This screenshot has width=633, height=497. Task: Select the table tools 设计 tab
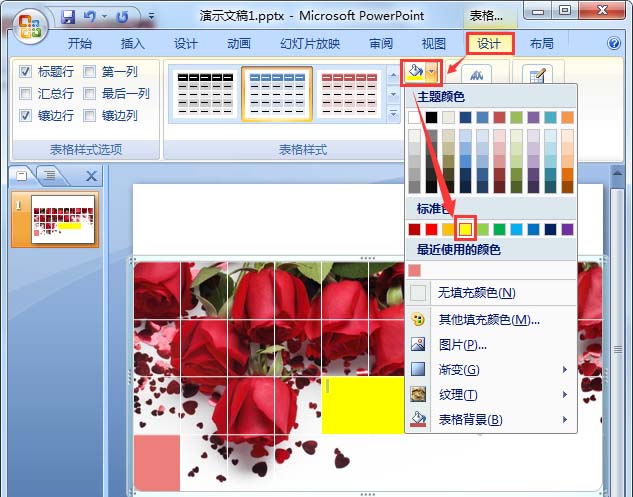[x=489, y=43]
